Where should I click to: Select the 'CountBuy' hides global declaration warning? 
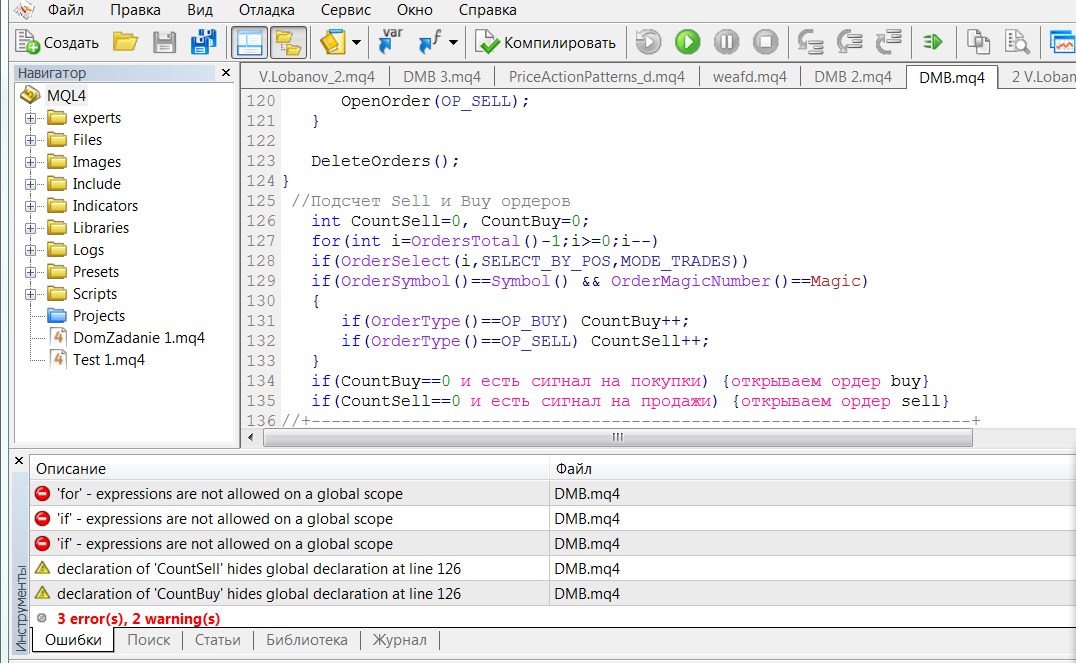point(552,594)
